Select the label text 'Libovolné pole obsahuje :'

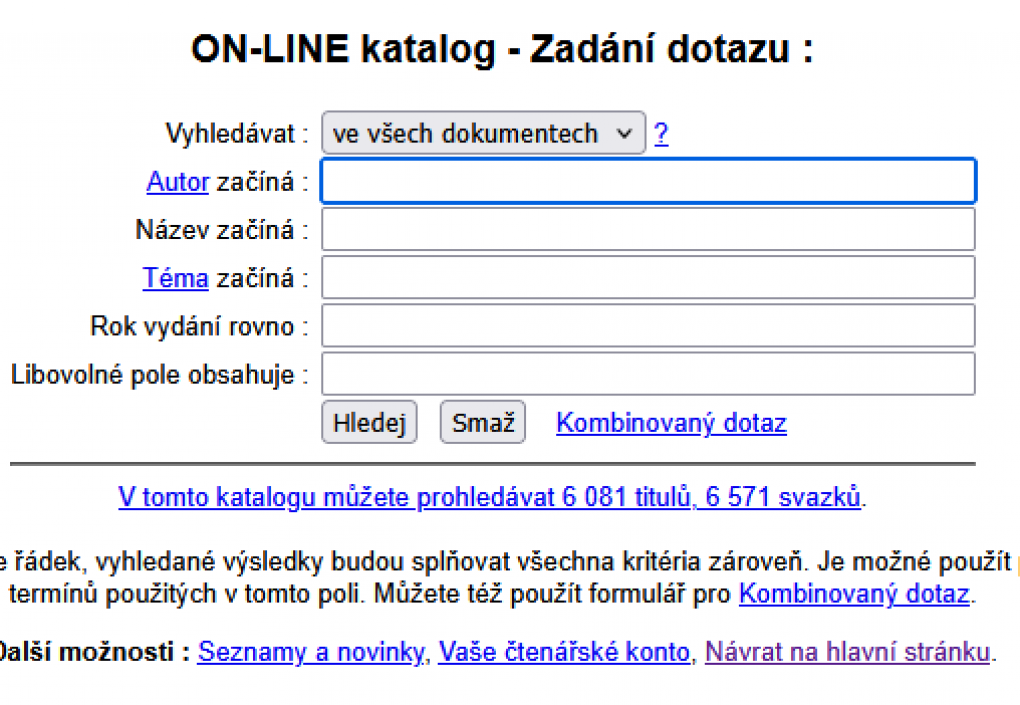[160, 375]
